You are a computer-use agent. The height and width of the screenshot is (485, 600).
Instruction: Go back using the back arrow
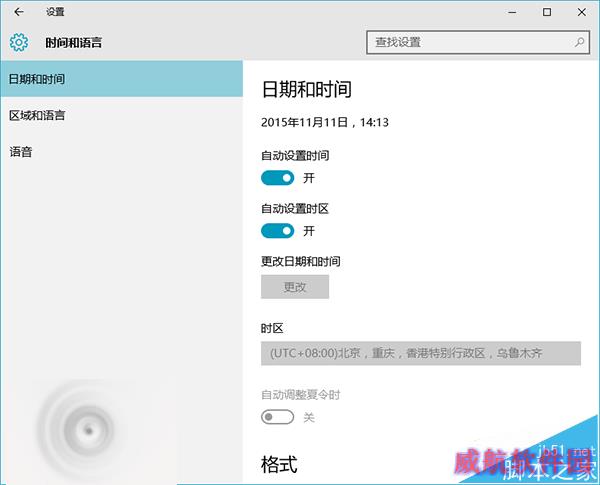coord(18,12)
